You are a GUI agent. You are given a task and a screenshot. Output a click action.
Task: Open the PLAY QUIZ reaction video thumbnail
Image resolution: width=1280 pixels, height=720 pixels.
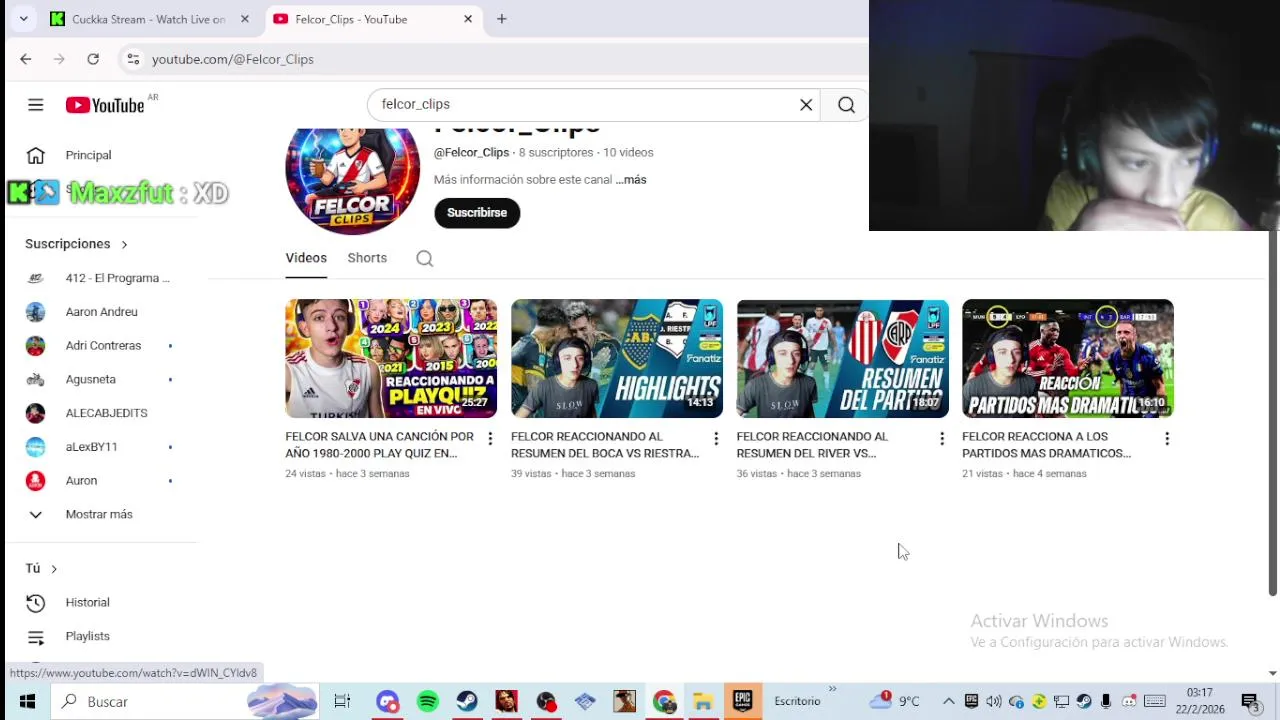[x=391, y=358]
